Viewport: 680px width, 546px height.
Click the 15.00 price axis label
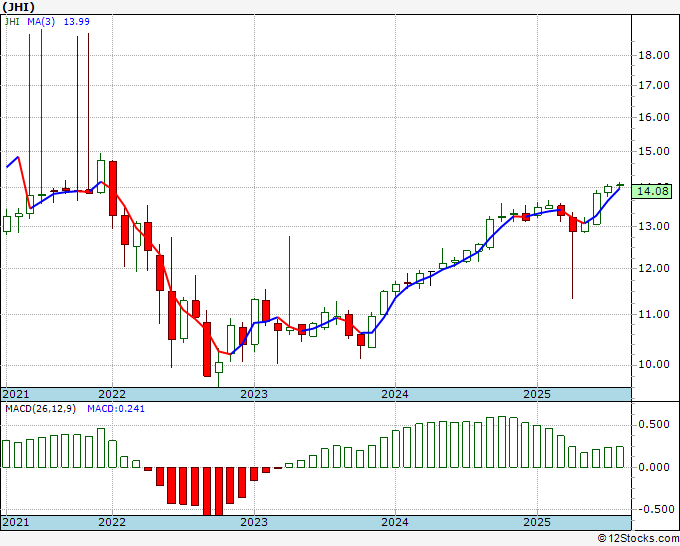coord(654,151)
